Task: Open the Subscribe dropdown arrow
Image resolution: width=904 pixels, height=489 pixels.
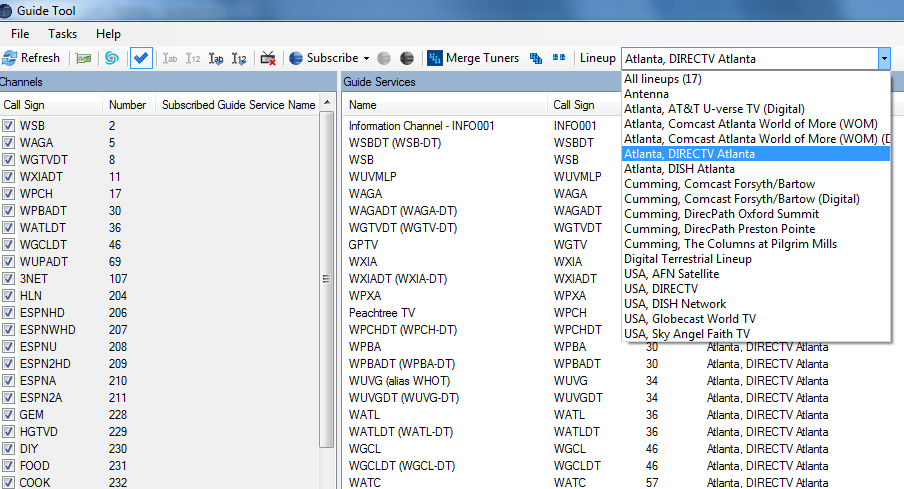Action: tap(366, 58)
